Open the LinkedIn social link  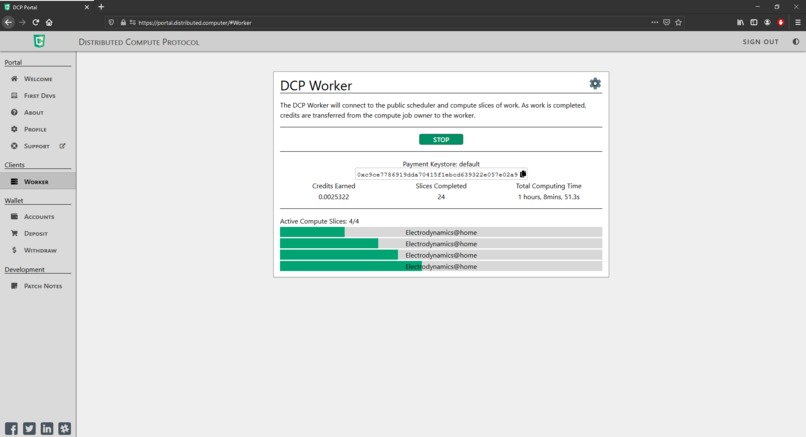coord(47,428)
